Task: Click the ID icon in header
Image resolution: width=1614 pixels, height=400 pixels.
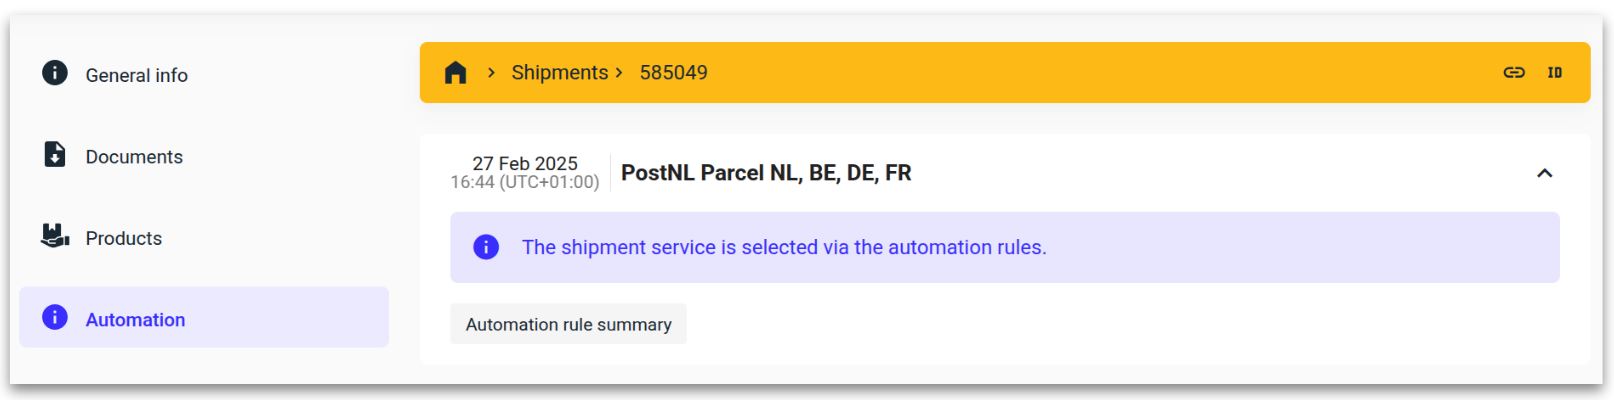Action: point(1555,72)
